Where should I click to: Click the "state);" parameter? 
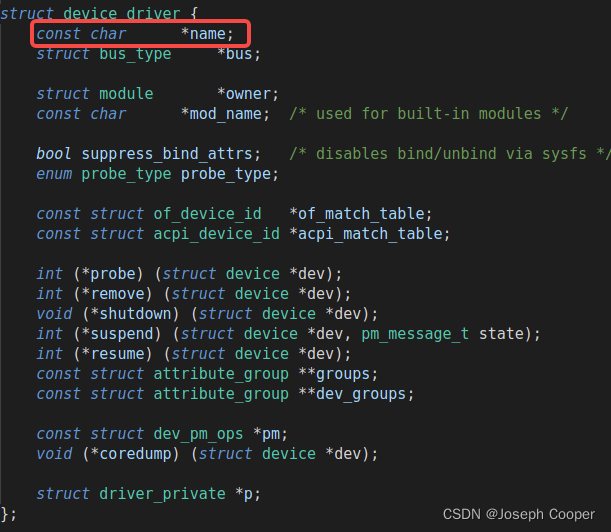pos(510,334)
